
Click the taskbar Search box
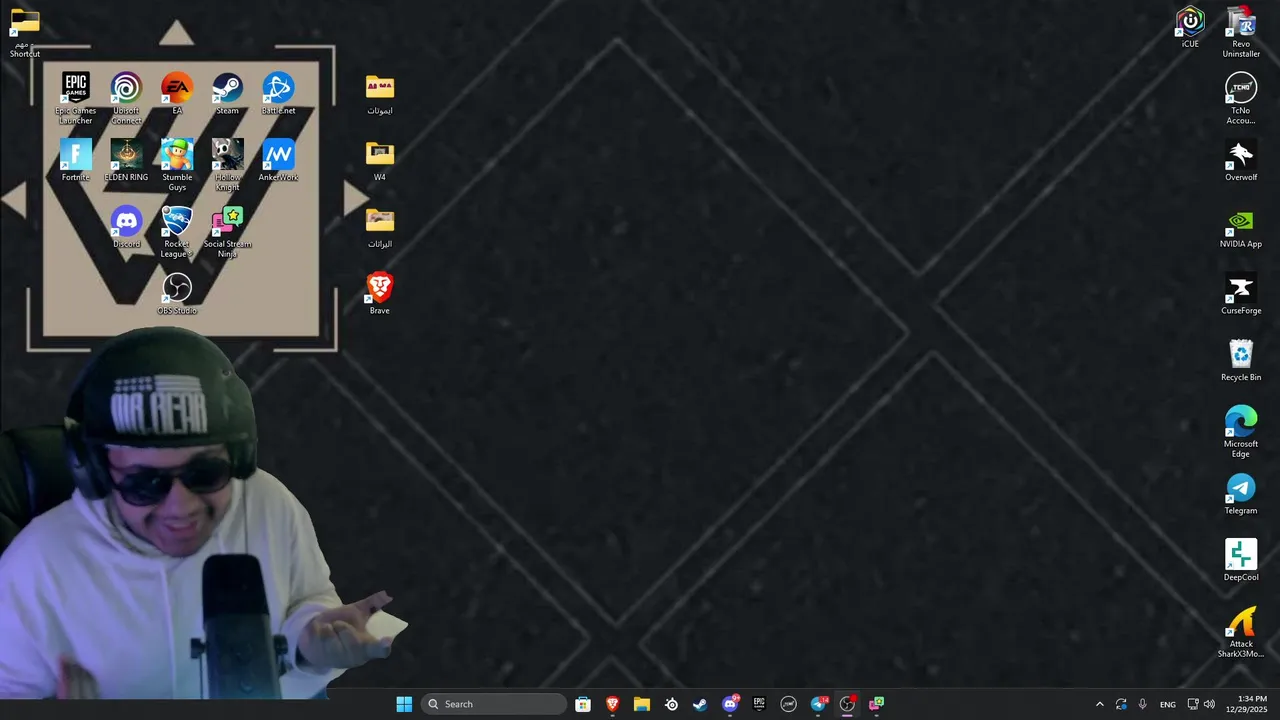click(494, 704)
